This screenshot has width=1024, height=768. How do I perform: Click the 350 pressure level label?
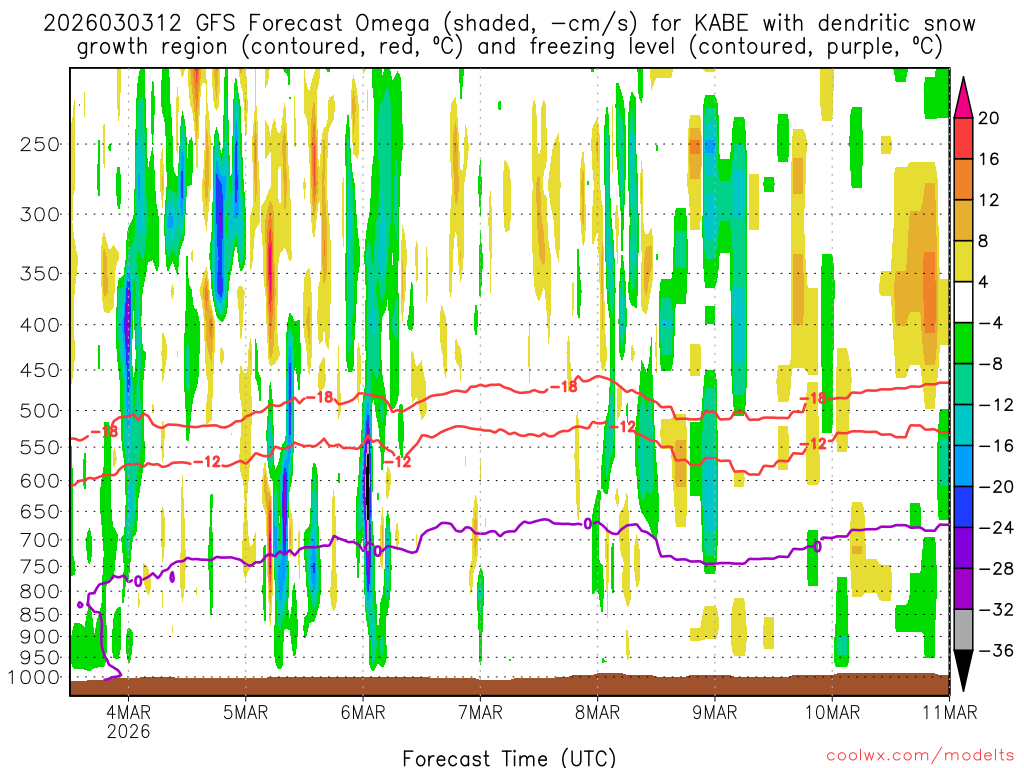click(x=40, y=274)
